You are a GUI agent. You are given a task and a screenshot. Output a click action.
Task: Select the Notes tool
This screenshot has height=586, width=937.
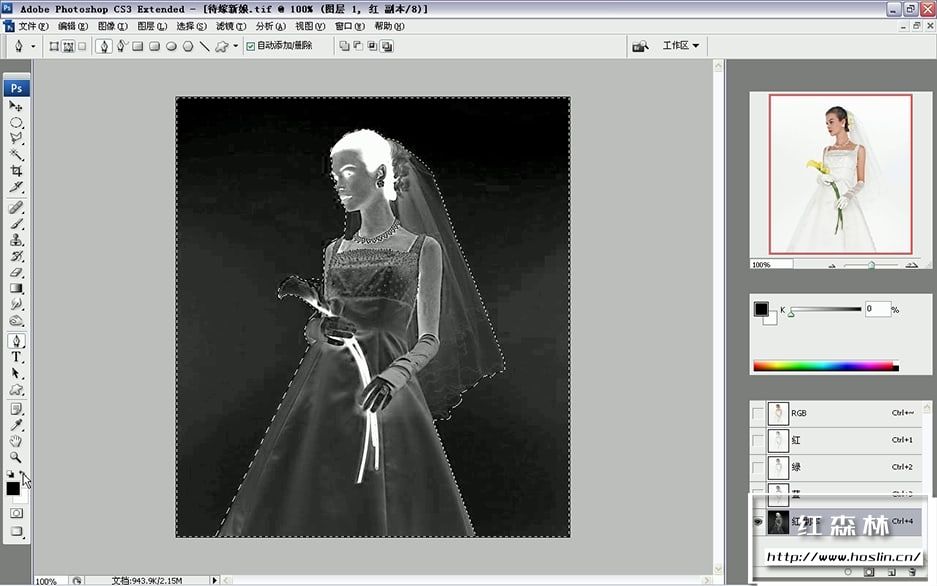(x=16, y=409)
